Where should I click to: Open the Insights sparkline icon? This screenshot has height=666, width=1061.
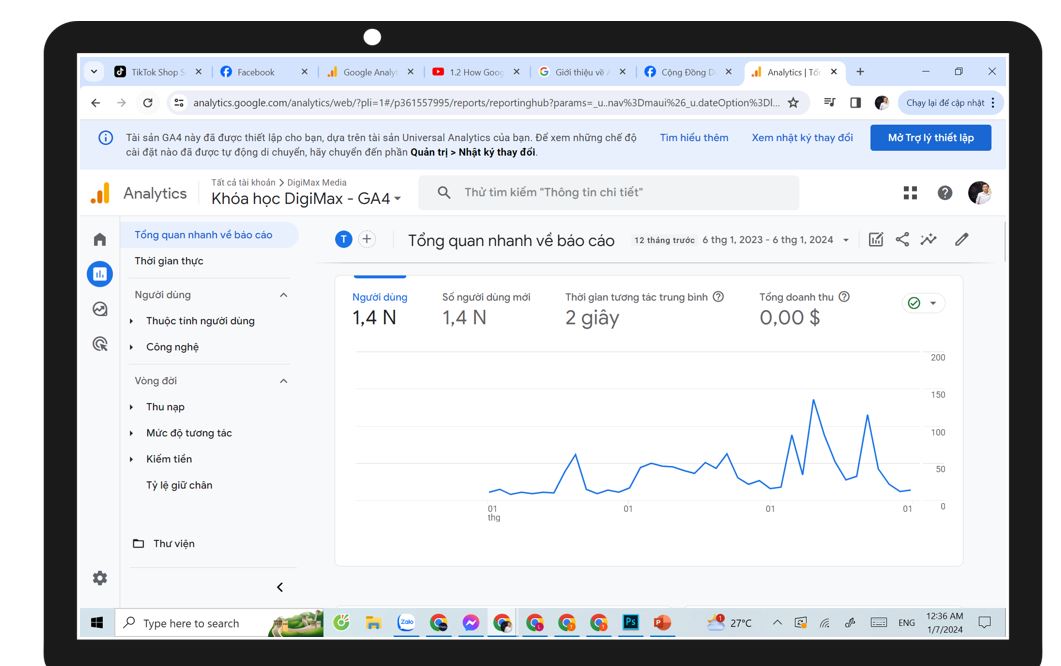[x=928, y=239]
